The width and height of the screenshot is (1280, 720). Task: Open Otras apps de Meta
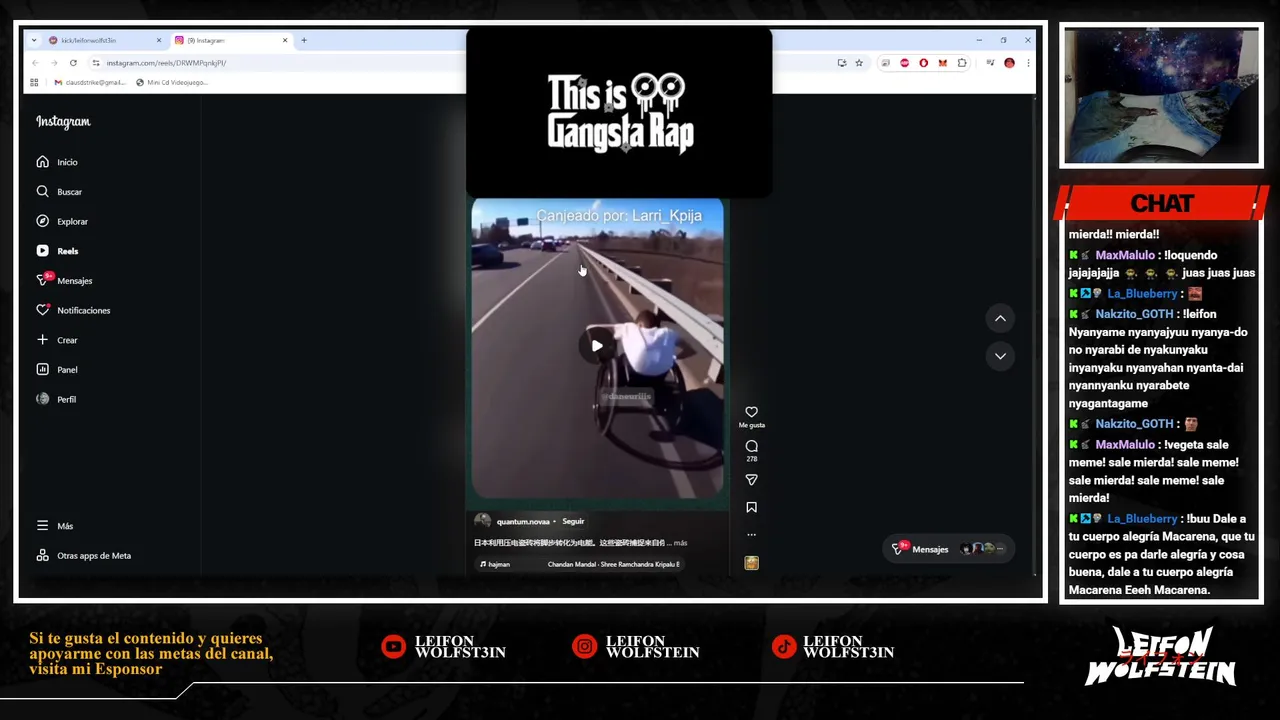83,556
